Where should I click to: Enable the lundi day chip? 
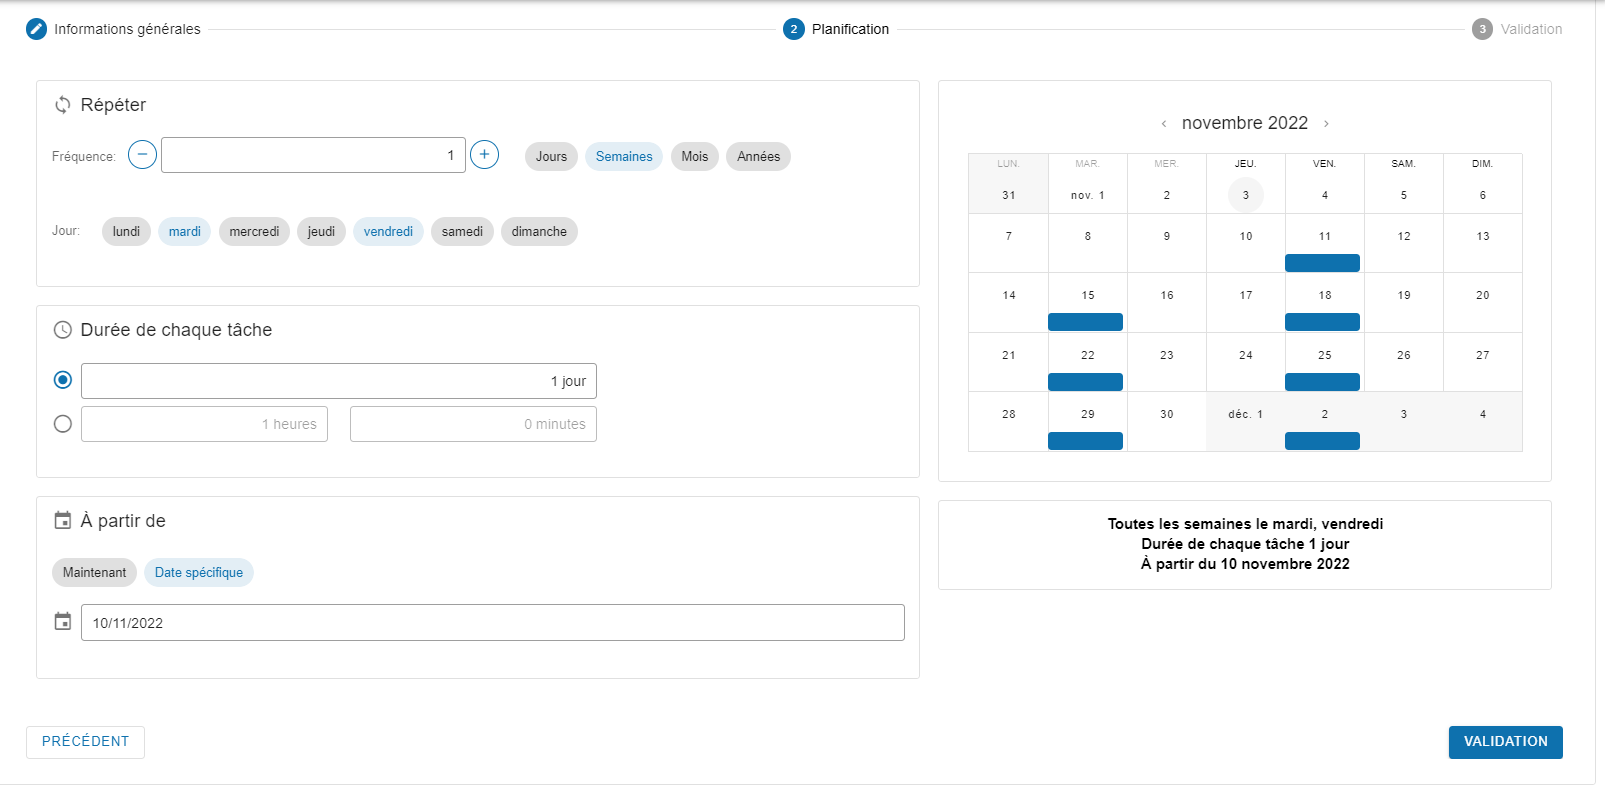(126, 232)
